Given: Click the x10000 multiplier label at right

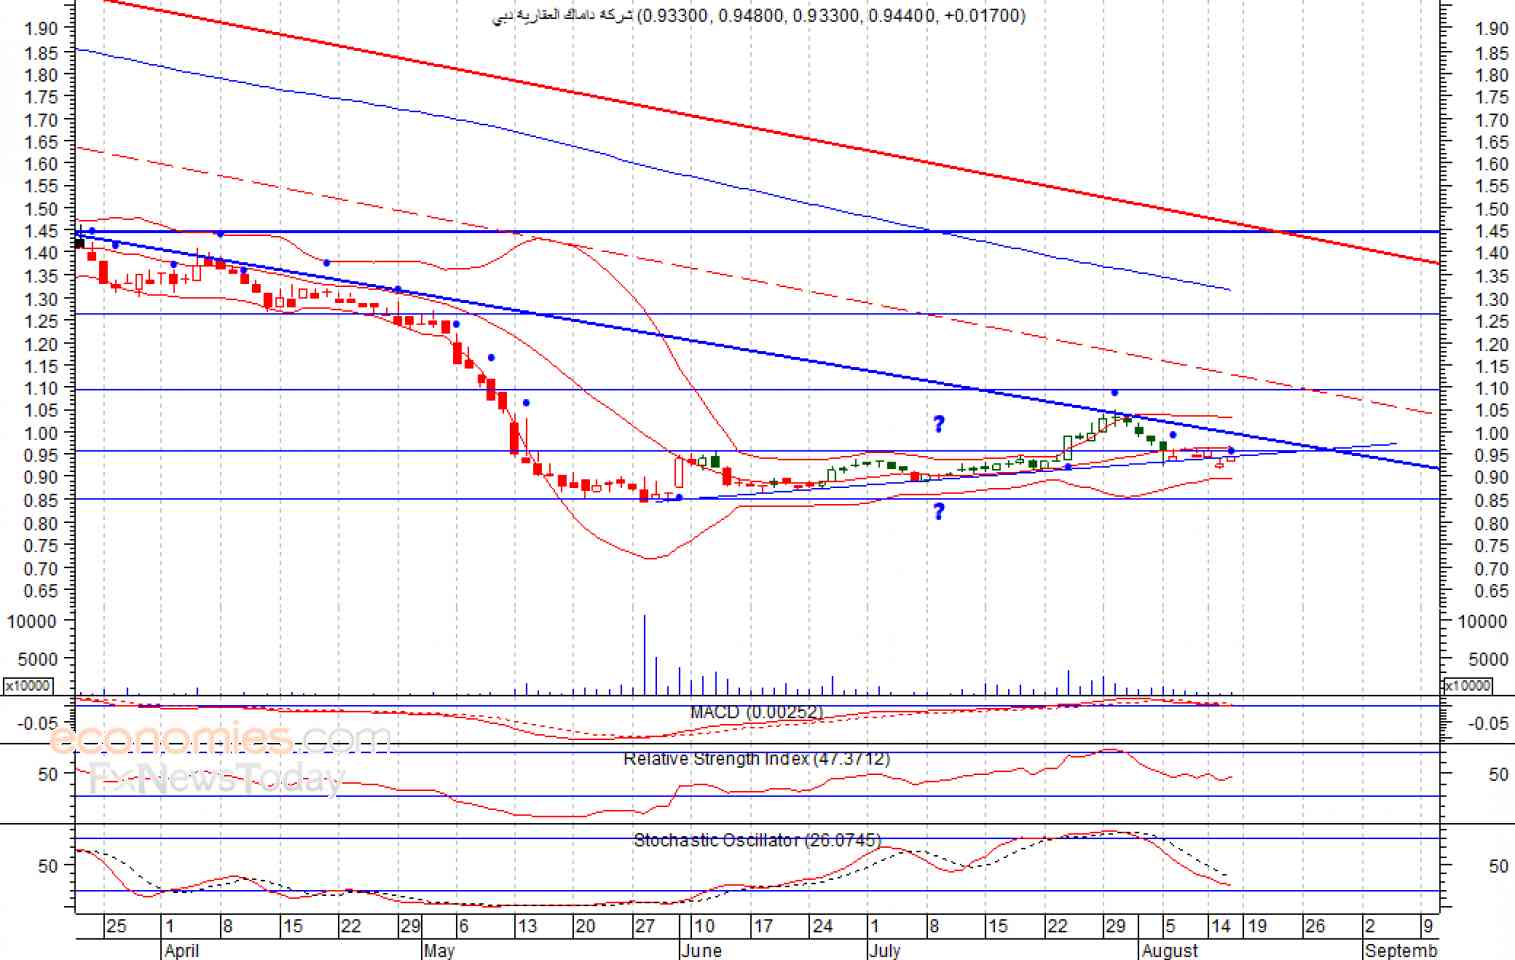Looking at the screenshot, I should click(1467, 686).
